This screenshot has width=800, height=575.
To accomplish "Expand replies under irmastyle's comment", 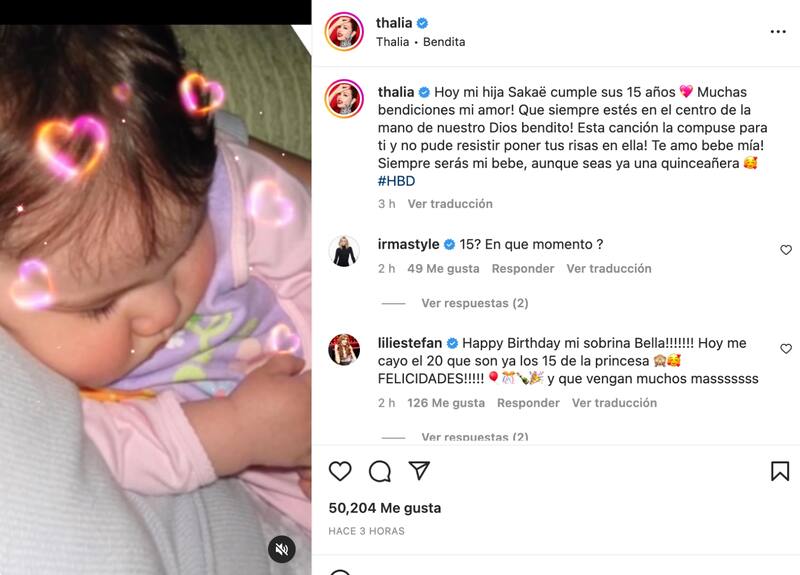I will tap(474, 303).
